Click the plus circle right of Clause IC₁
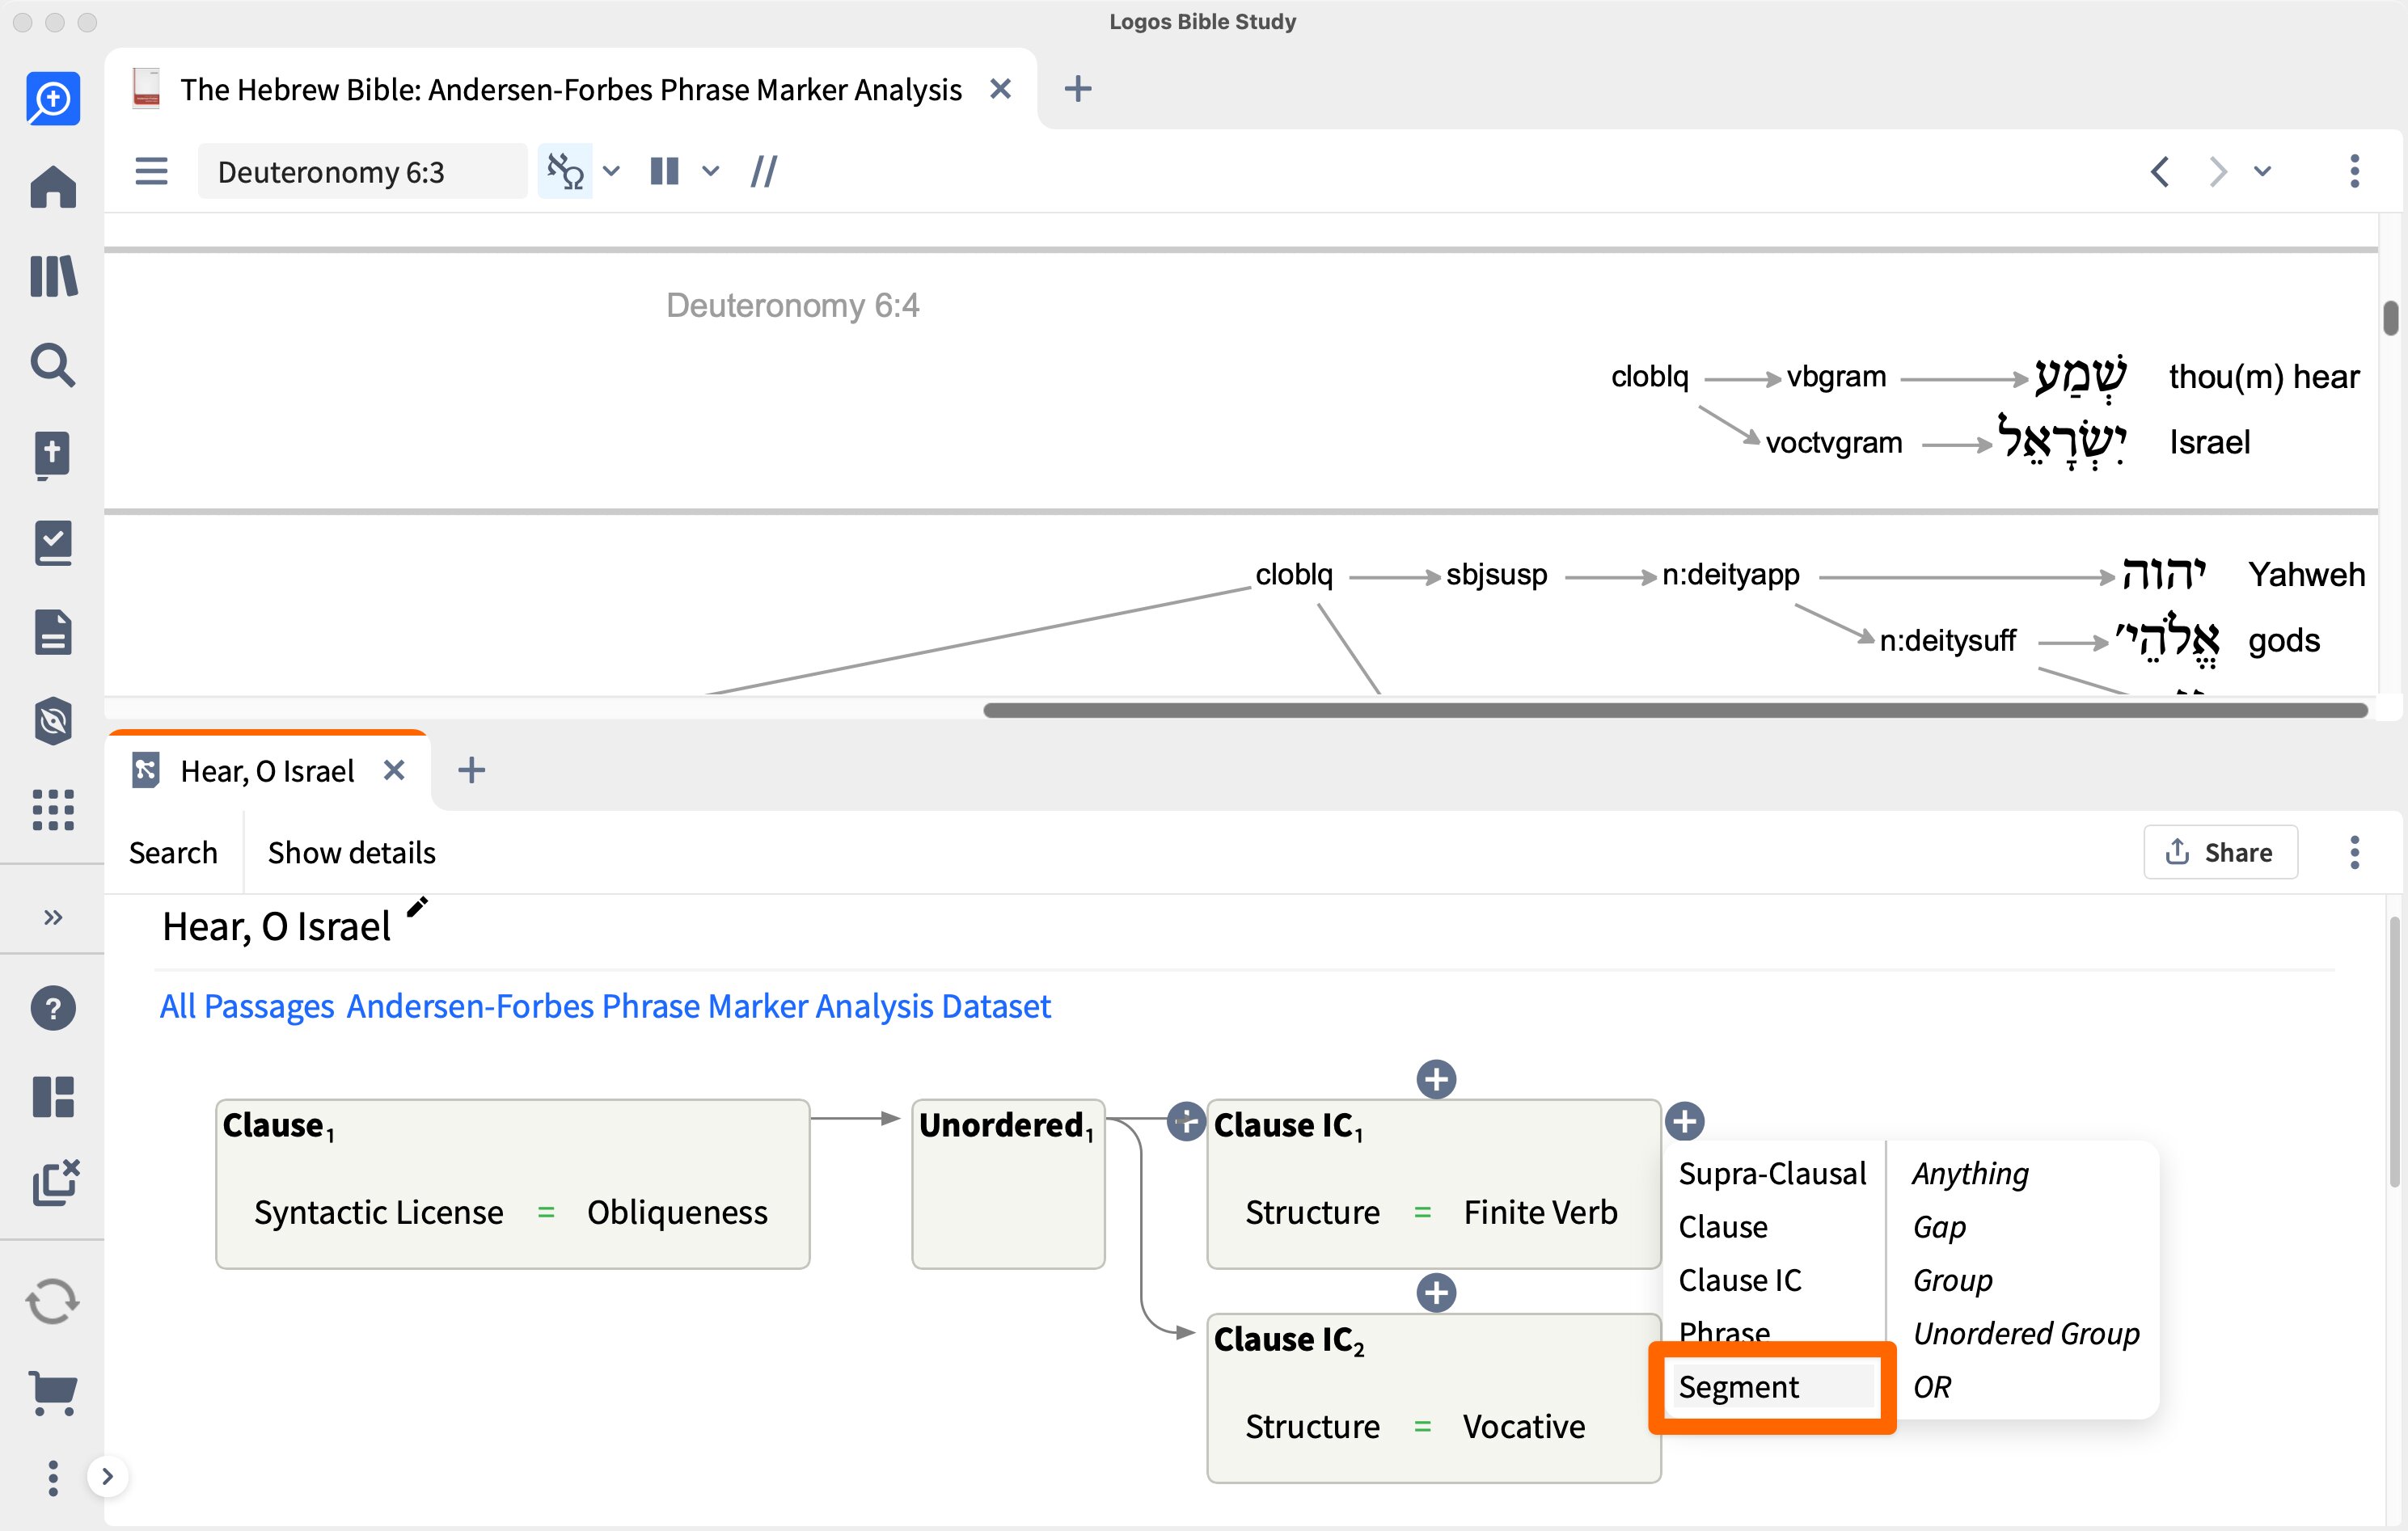 point(1685,1121)
